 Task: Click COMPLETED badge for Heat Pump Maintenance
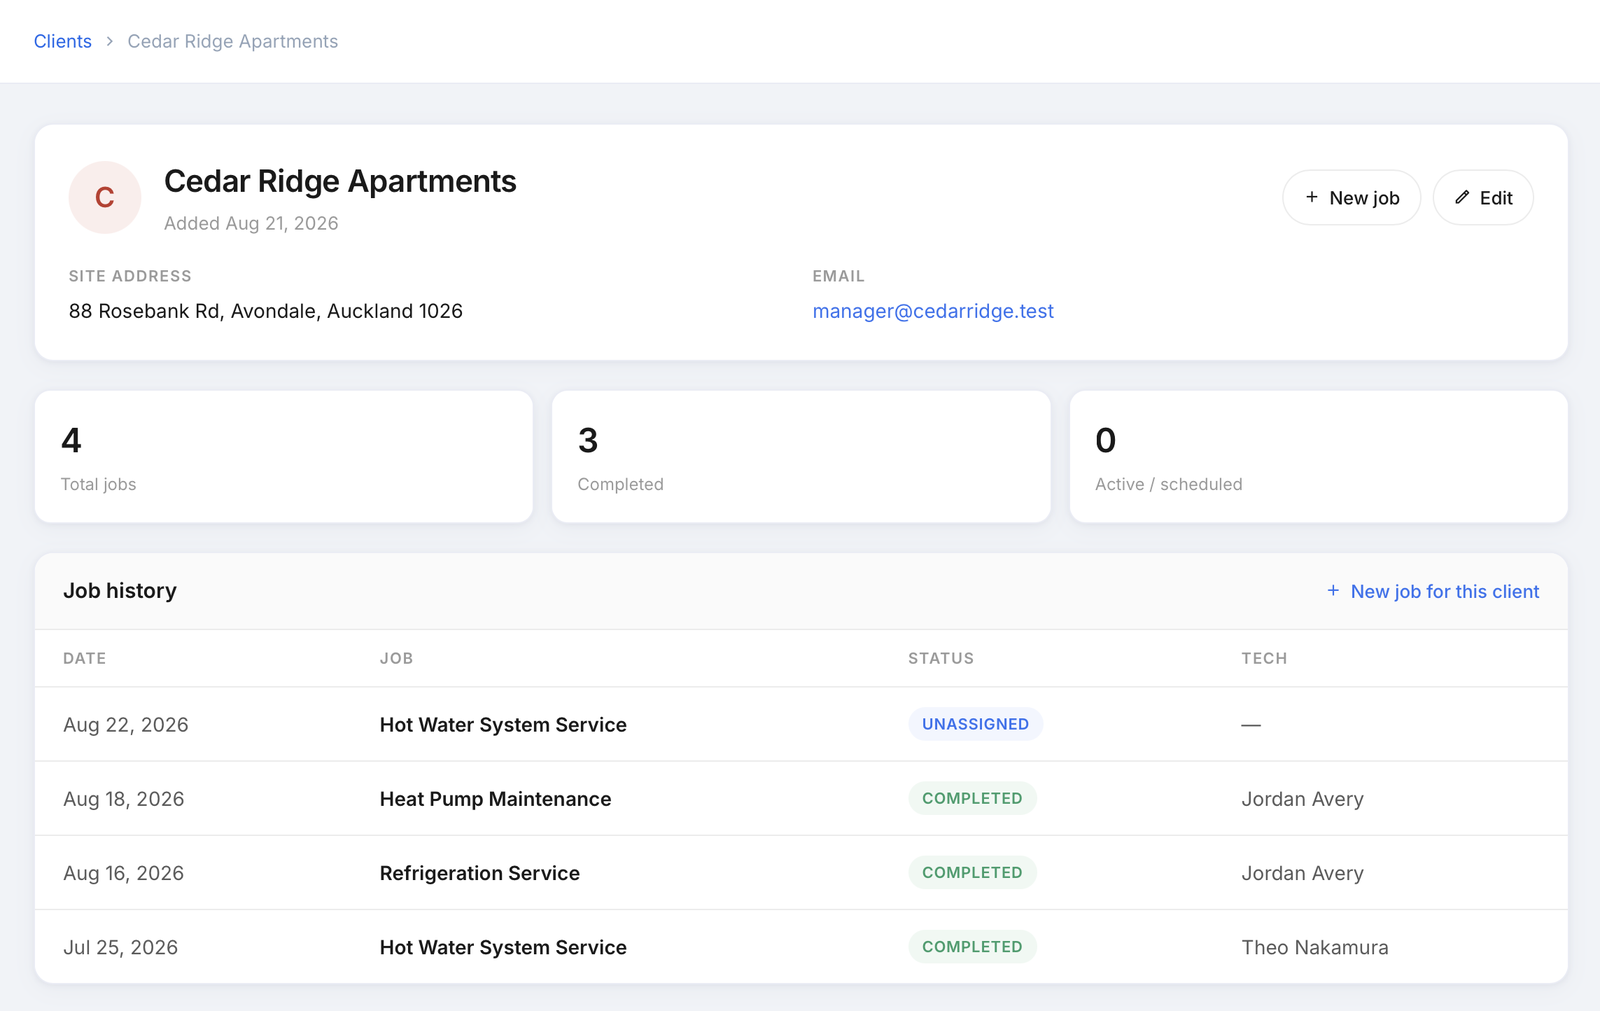pos(972,798)
